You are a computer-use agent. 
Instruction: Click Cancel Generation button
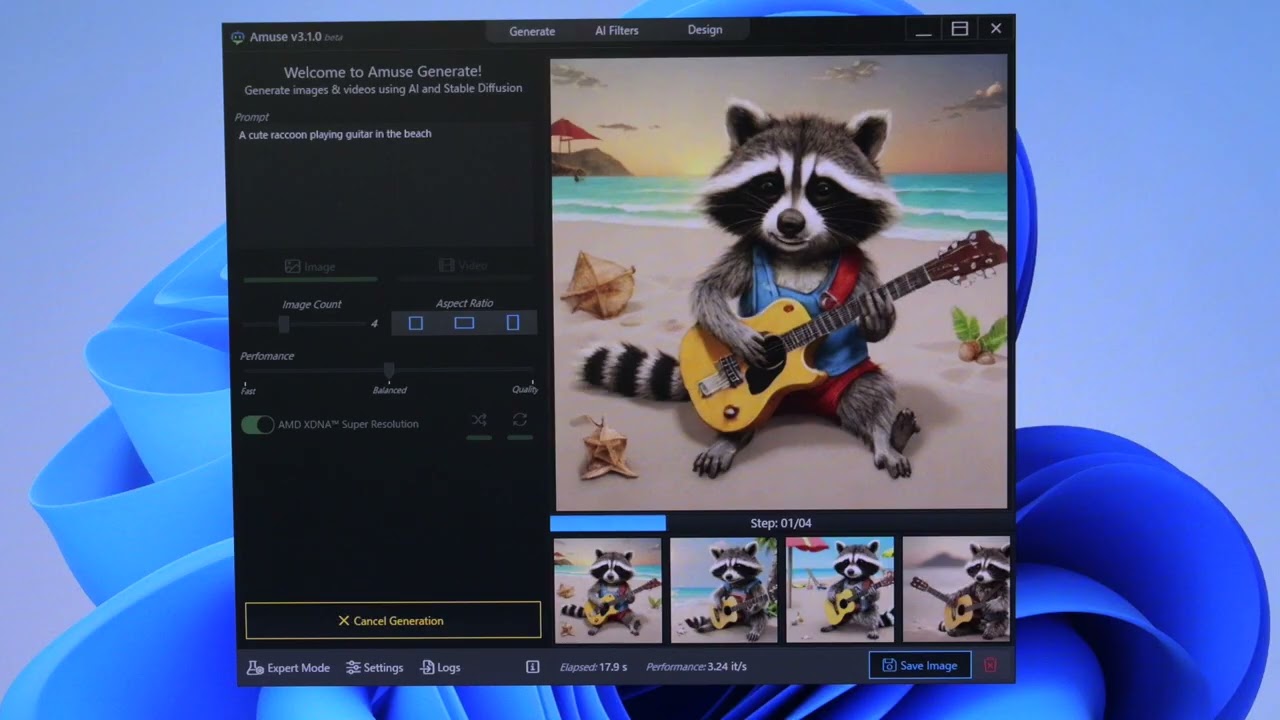(x=393, y=620)
